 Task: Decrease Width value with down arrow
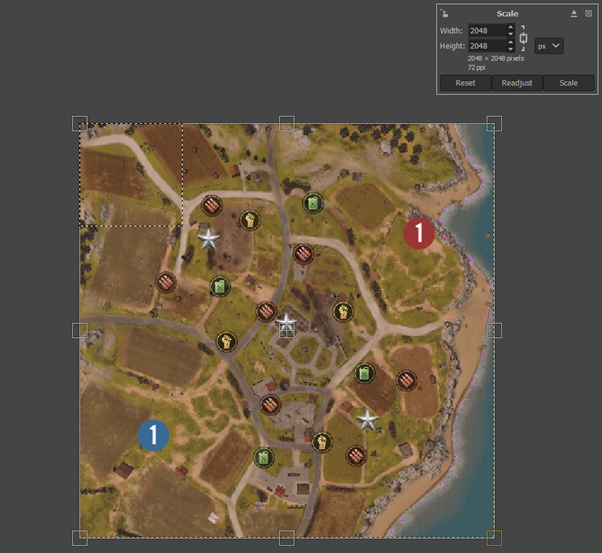[510, 34]
